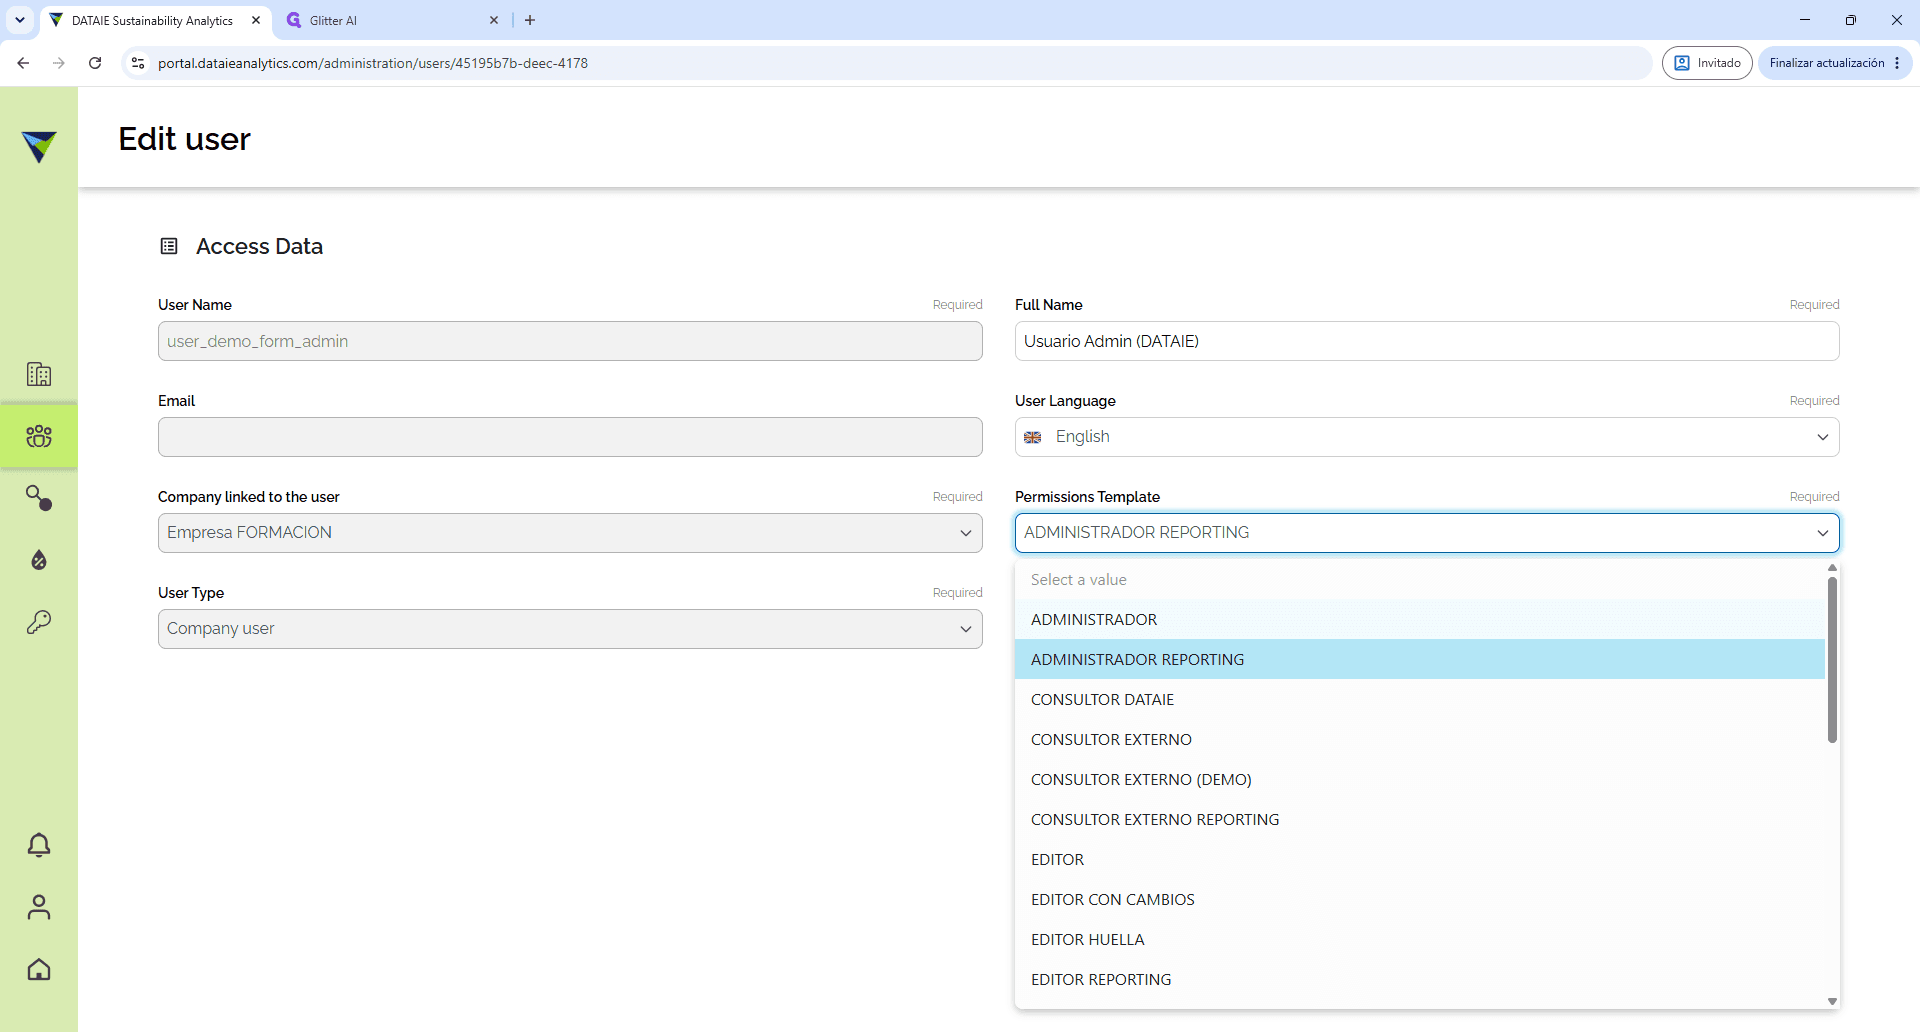1920x1032 pixels.
Task: Click the permissions list scrollbar thumb
Action: coord(1832,660)
